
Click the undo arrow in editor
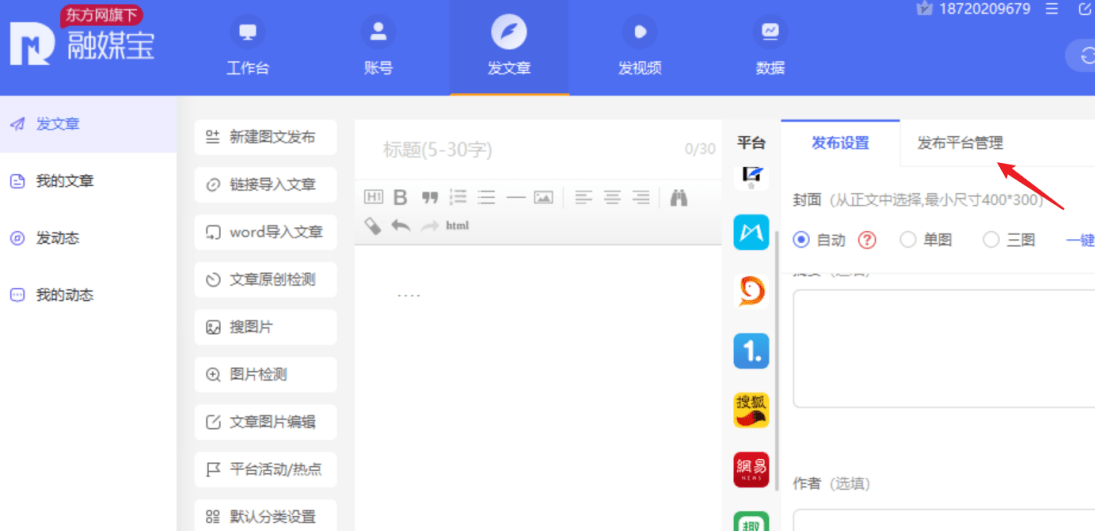tap(401, 226)
